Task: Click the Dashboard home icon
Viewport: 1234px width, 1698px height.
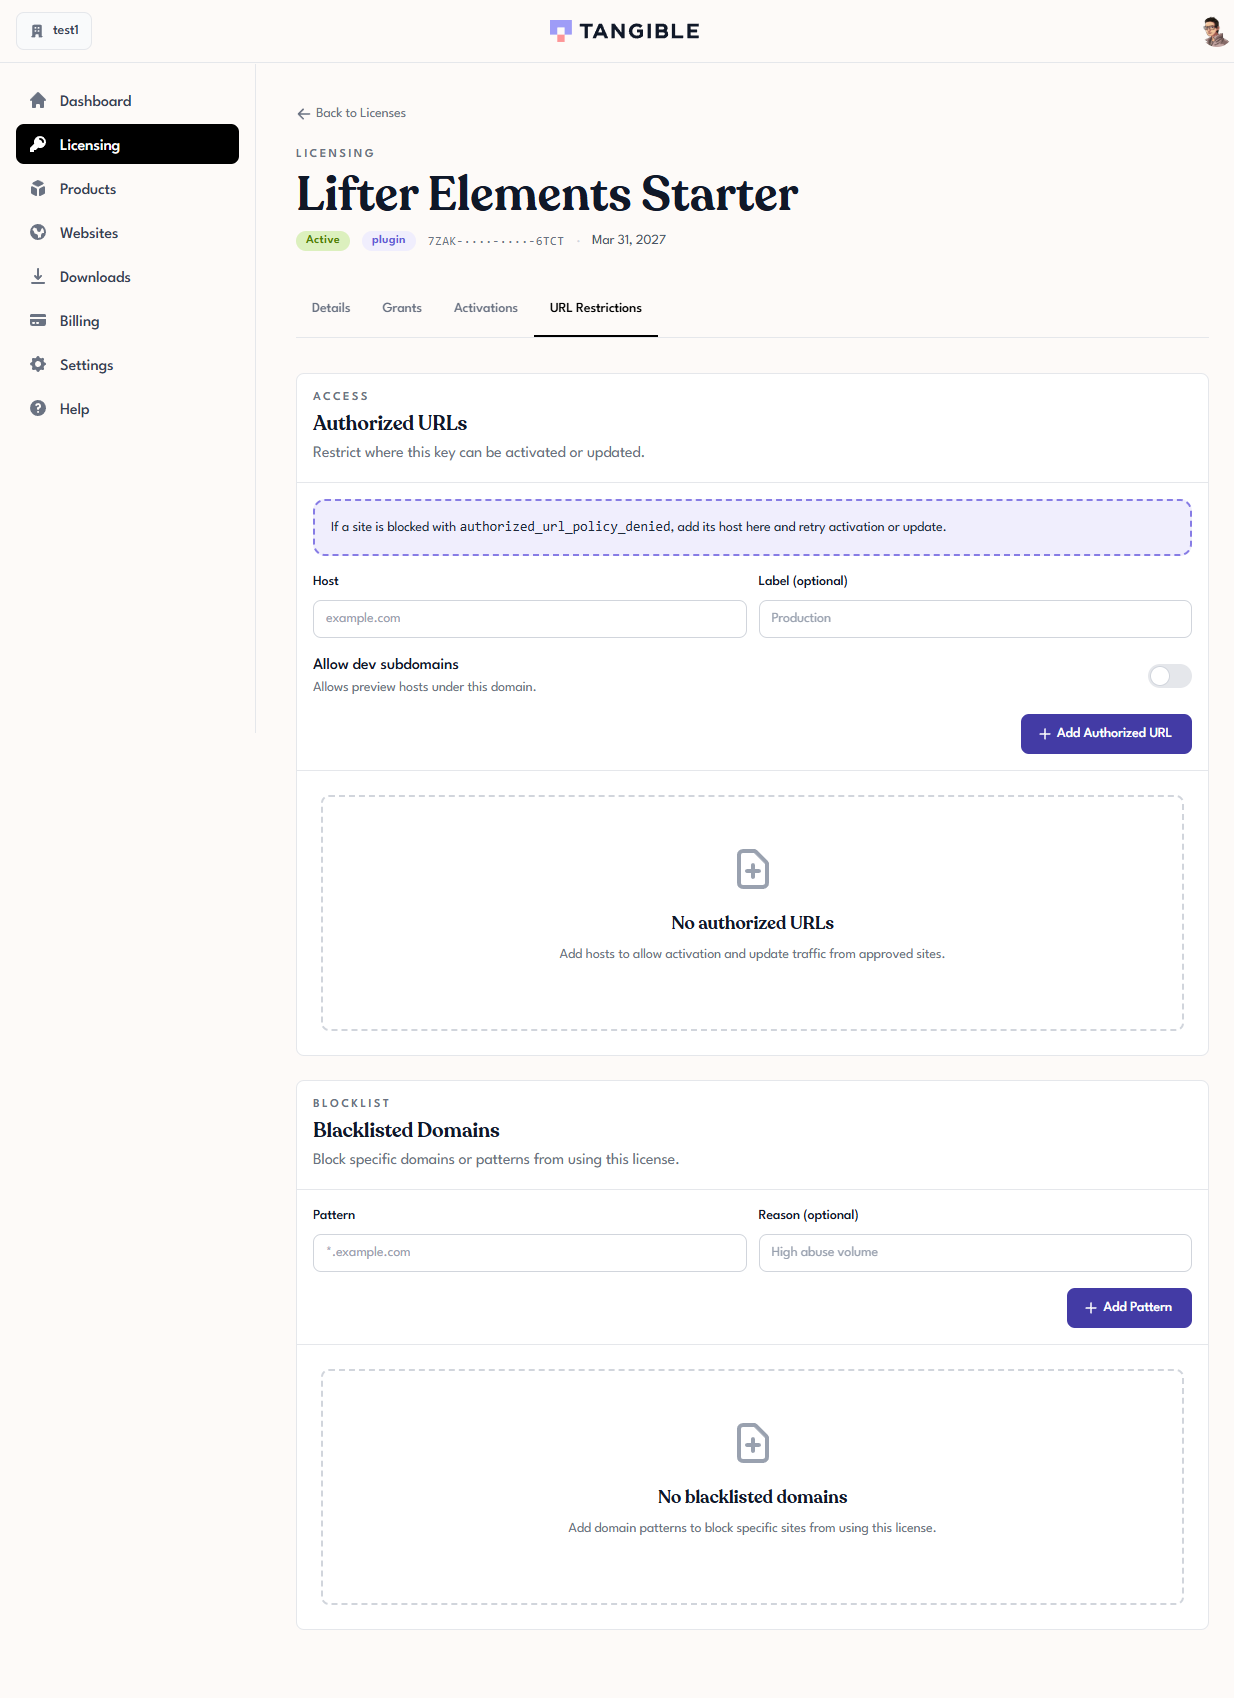Action: click(x=38, y=100)
